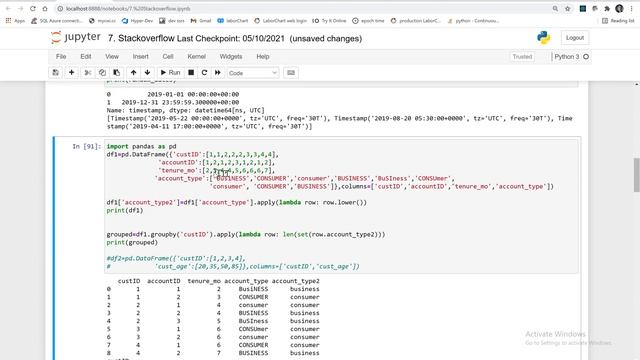
Task: Open the Apps bookmark
Action: tap(15, 20)
